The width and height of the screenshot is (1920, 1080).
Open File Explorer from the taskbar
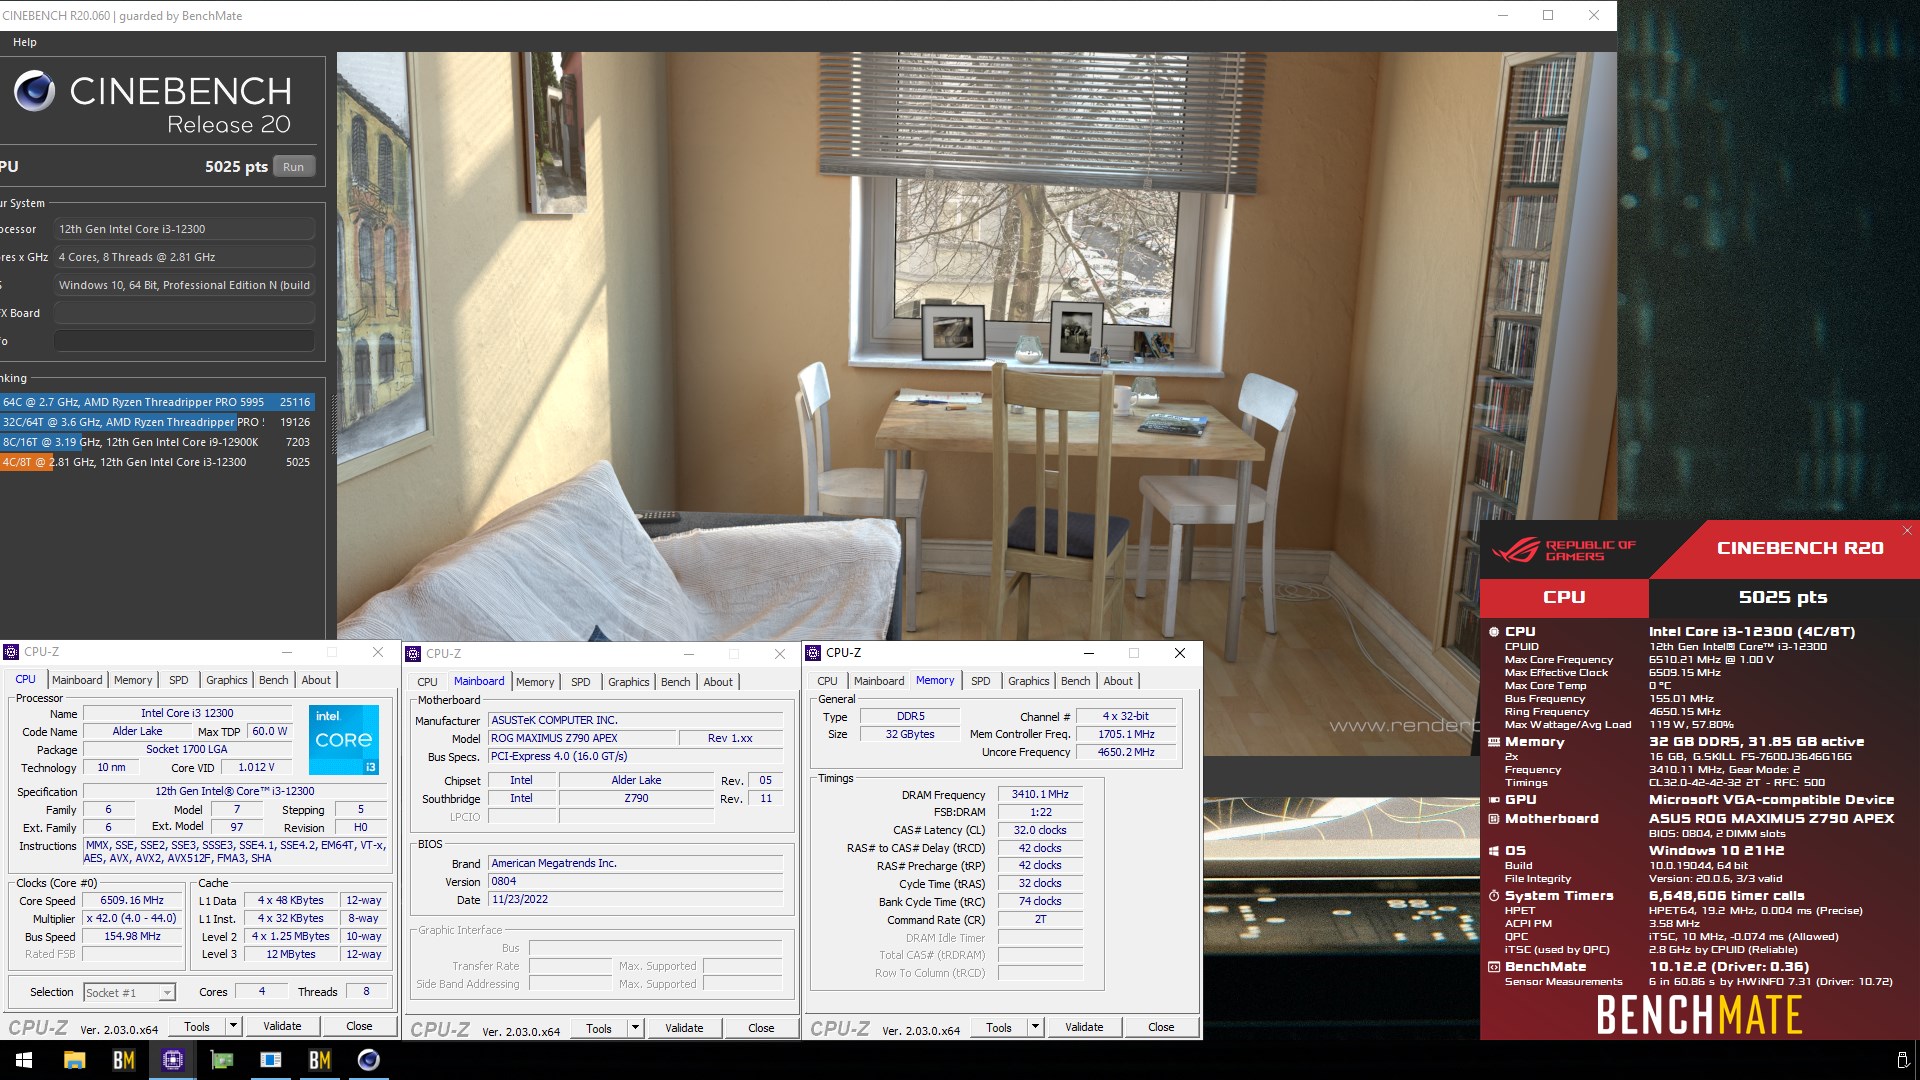click(75, 1060)
